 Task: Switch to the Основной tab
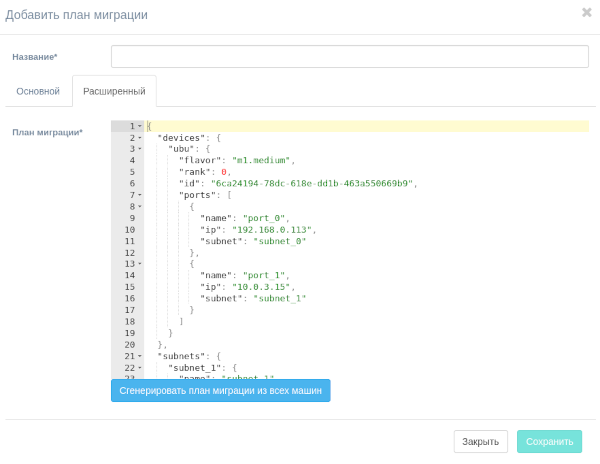point(38,91)
